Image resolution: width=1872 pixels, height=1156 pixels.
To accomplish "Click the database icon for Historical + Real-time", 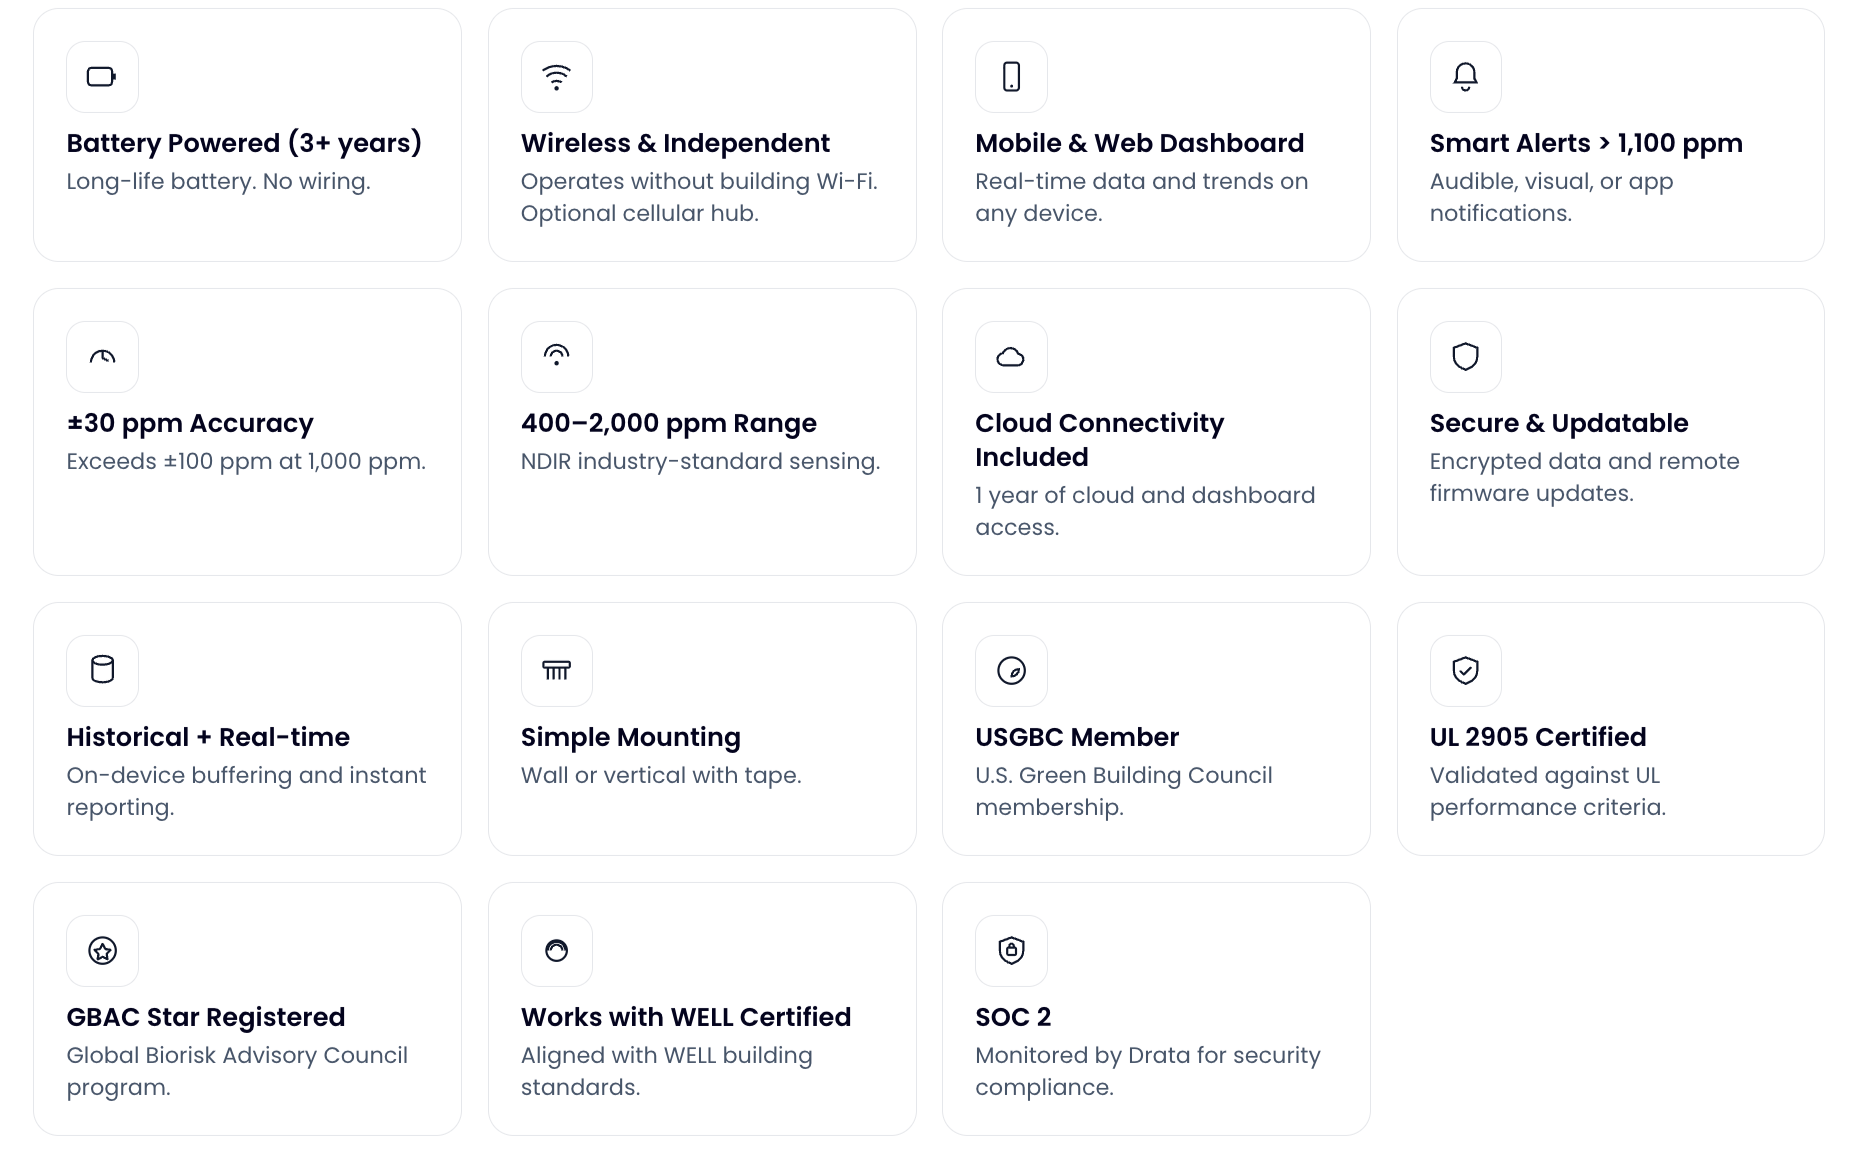I will tap(102, 670).
